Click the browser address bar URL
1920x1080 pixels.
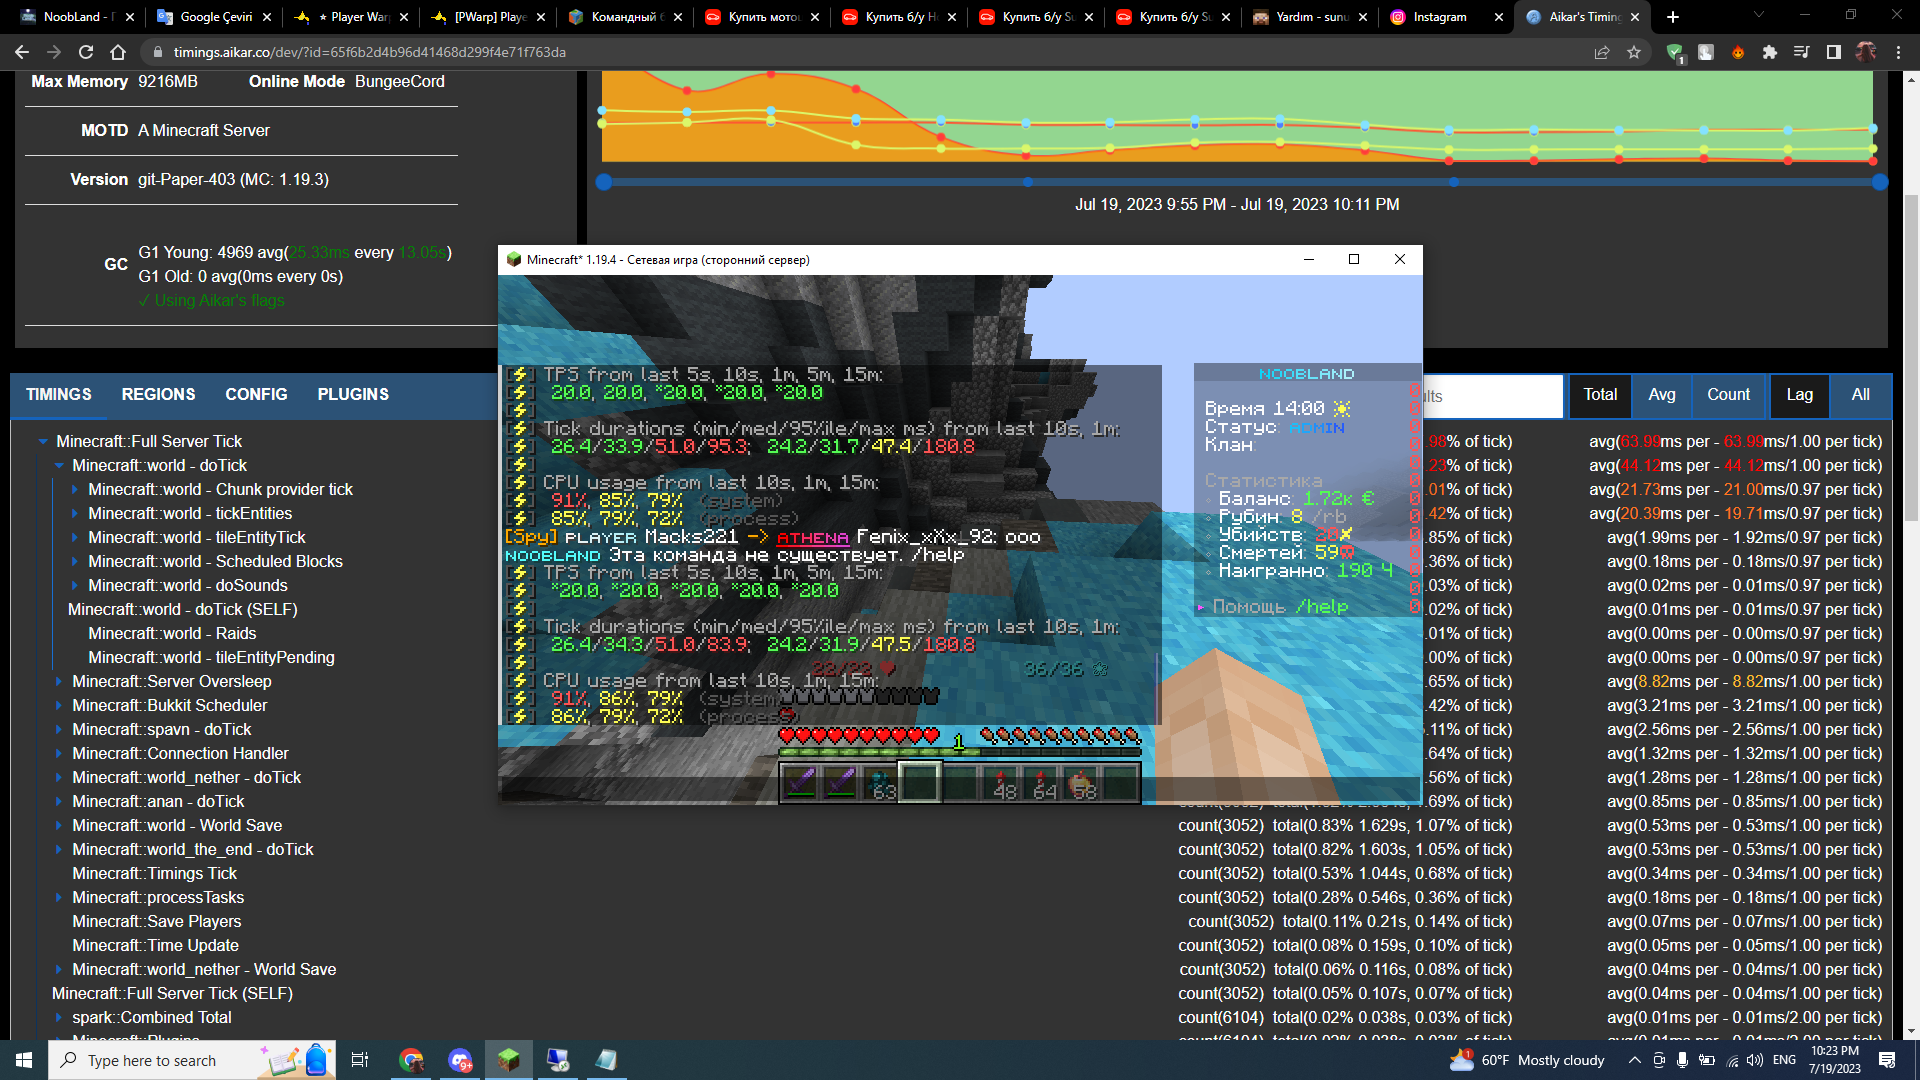pyautogui.click(x=369, y=52)
